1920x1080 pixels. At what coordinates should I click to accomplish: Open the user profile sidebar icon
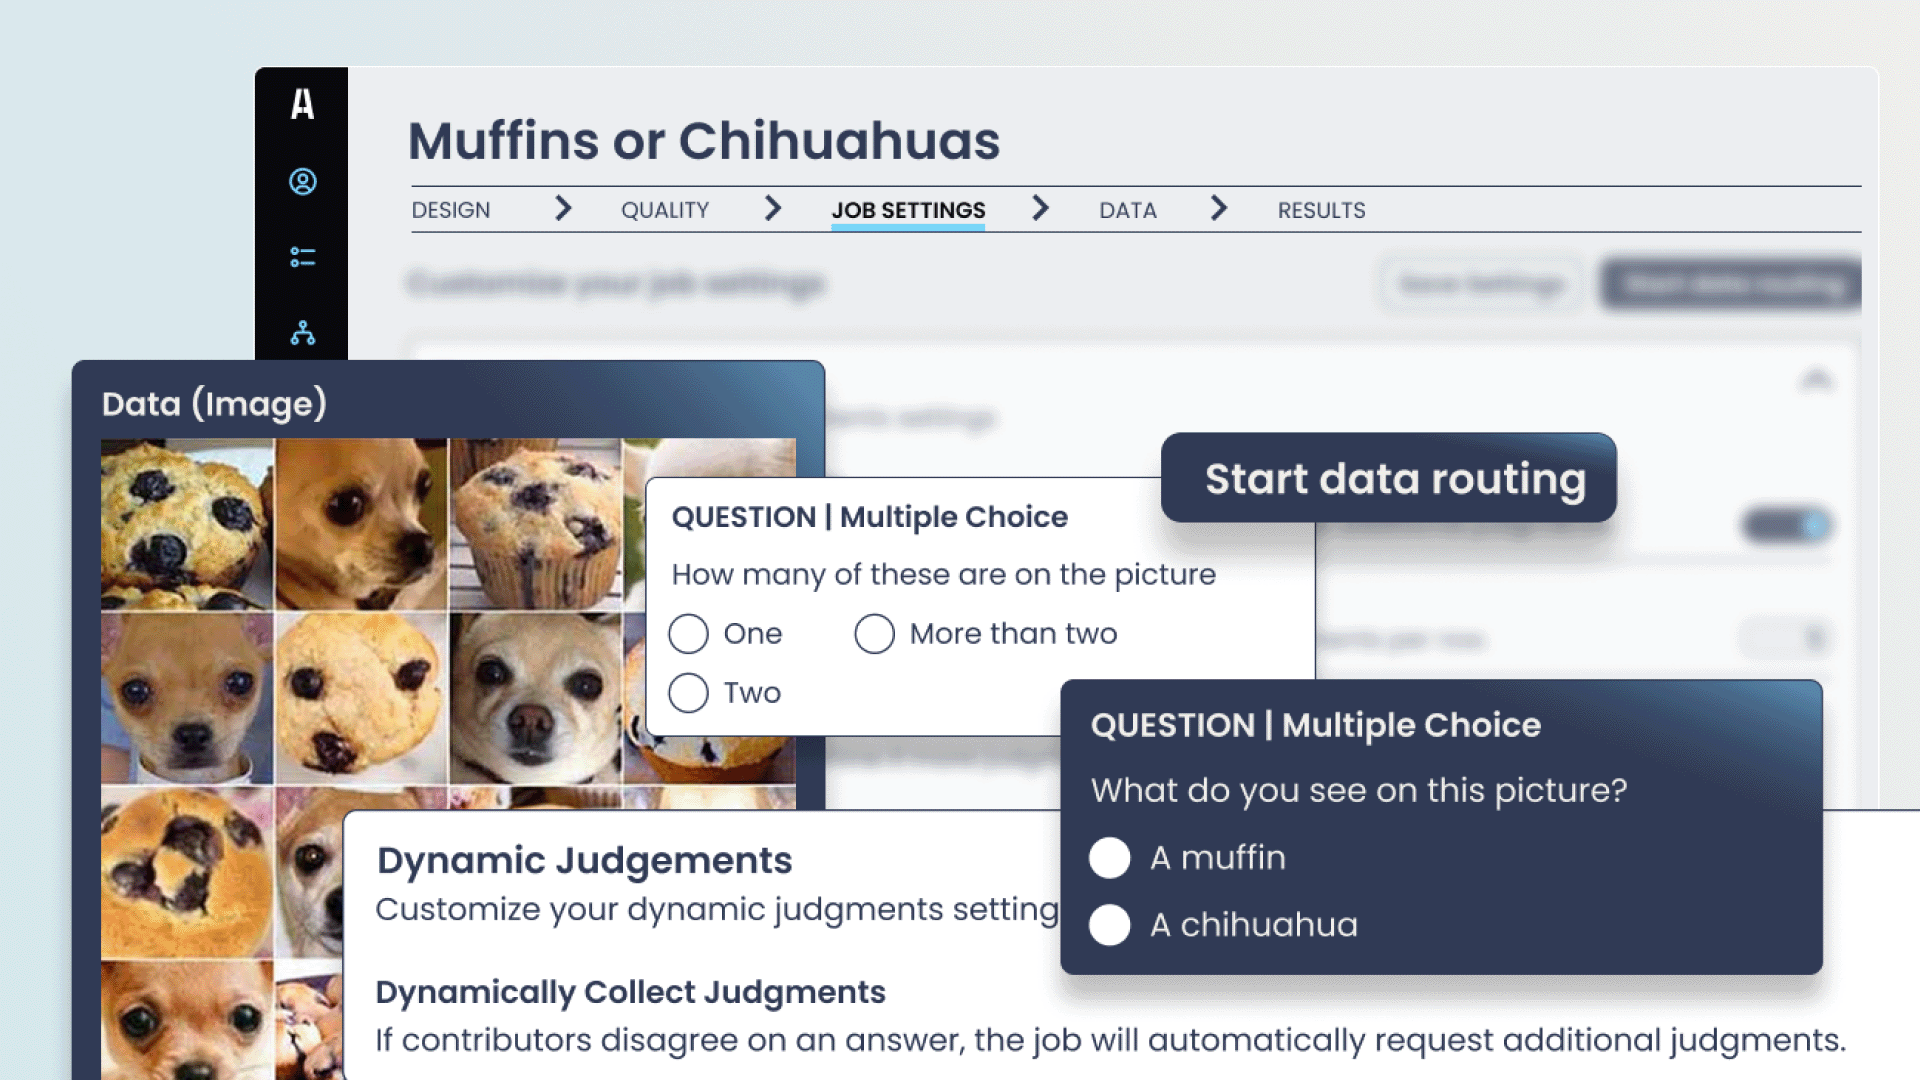pyautogui.click(x=301, y=182)
